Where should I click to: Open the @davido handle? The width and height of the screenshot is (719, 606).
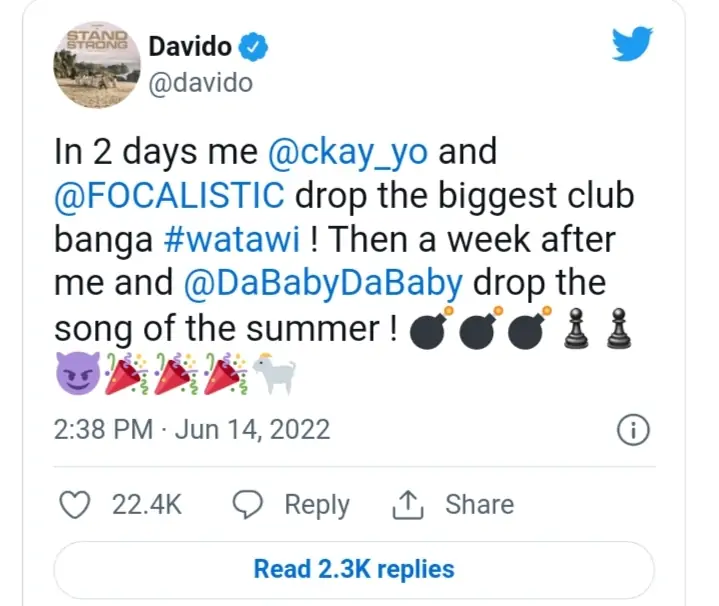200,83
